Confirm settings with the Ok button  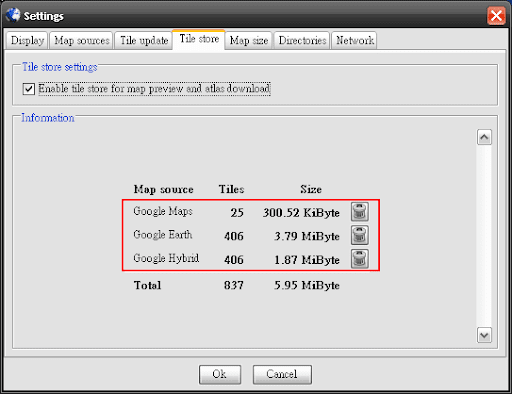click(x=220, y=374)
